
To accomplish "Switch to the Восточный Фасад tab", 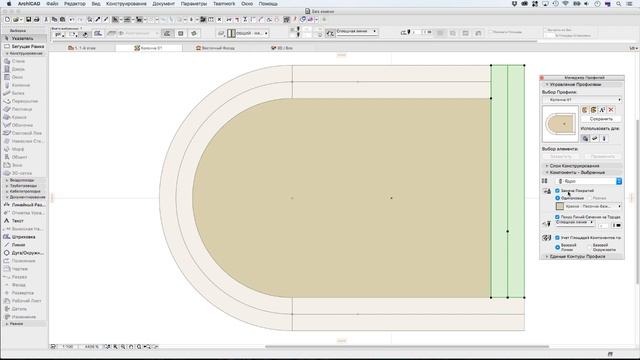I will (215, 48).
